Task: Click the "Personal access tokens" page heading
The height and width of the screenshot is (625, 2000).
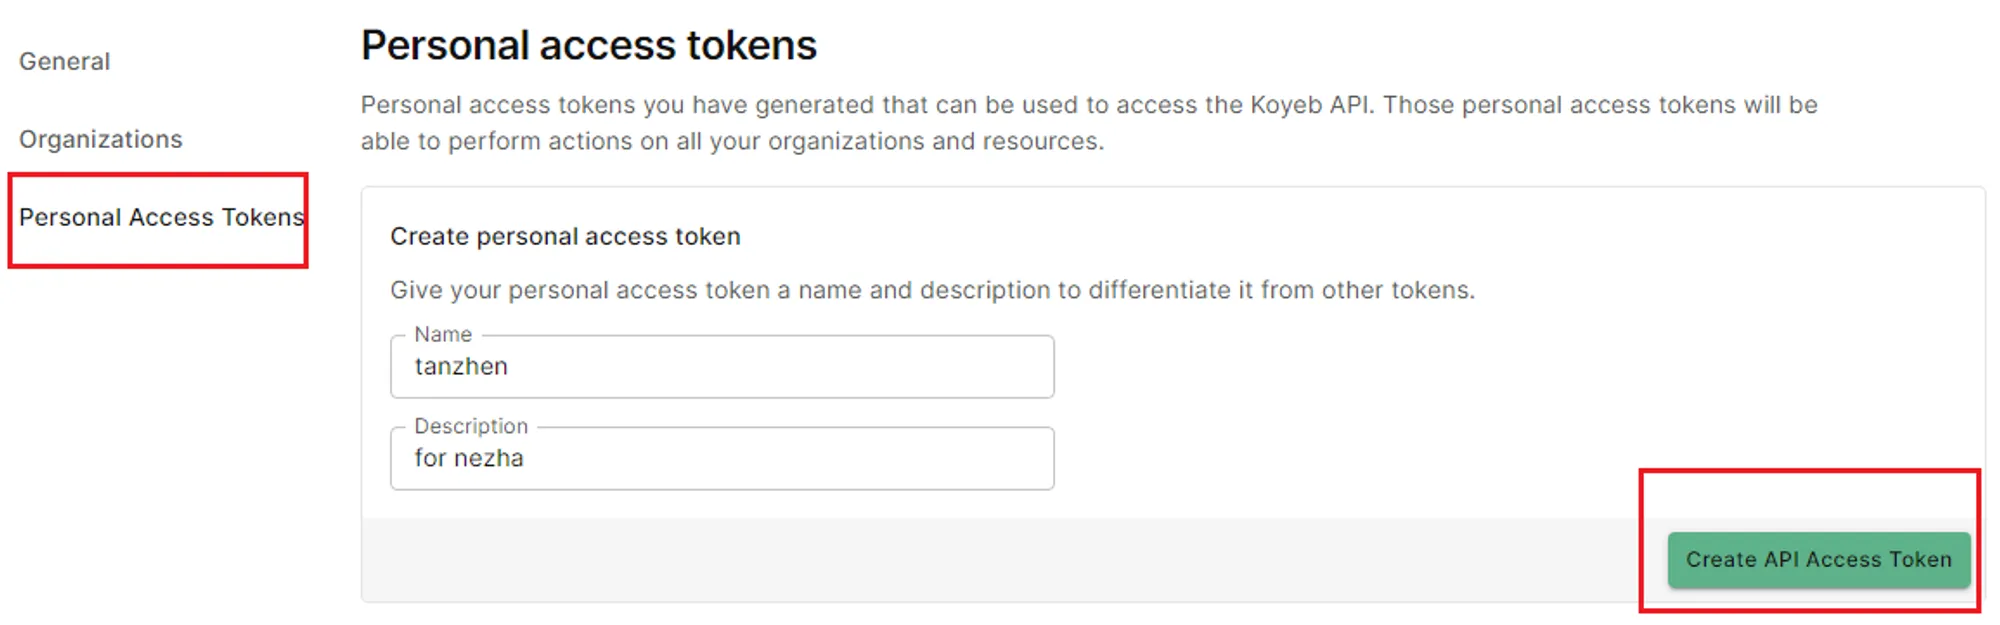Action: [x=589, y=46]
